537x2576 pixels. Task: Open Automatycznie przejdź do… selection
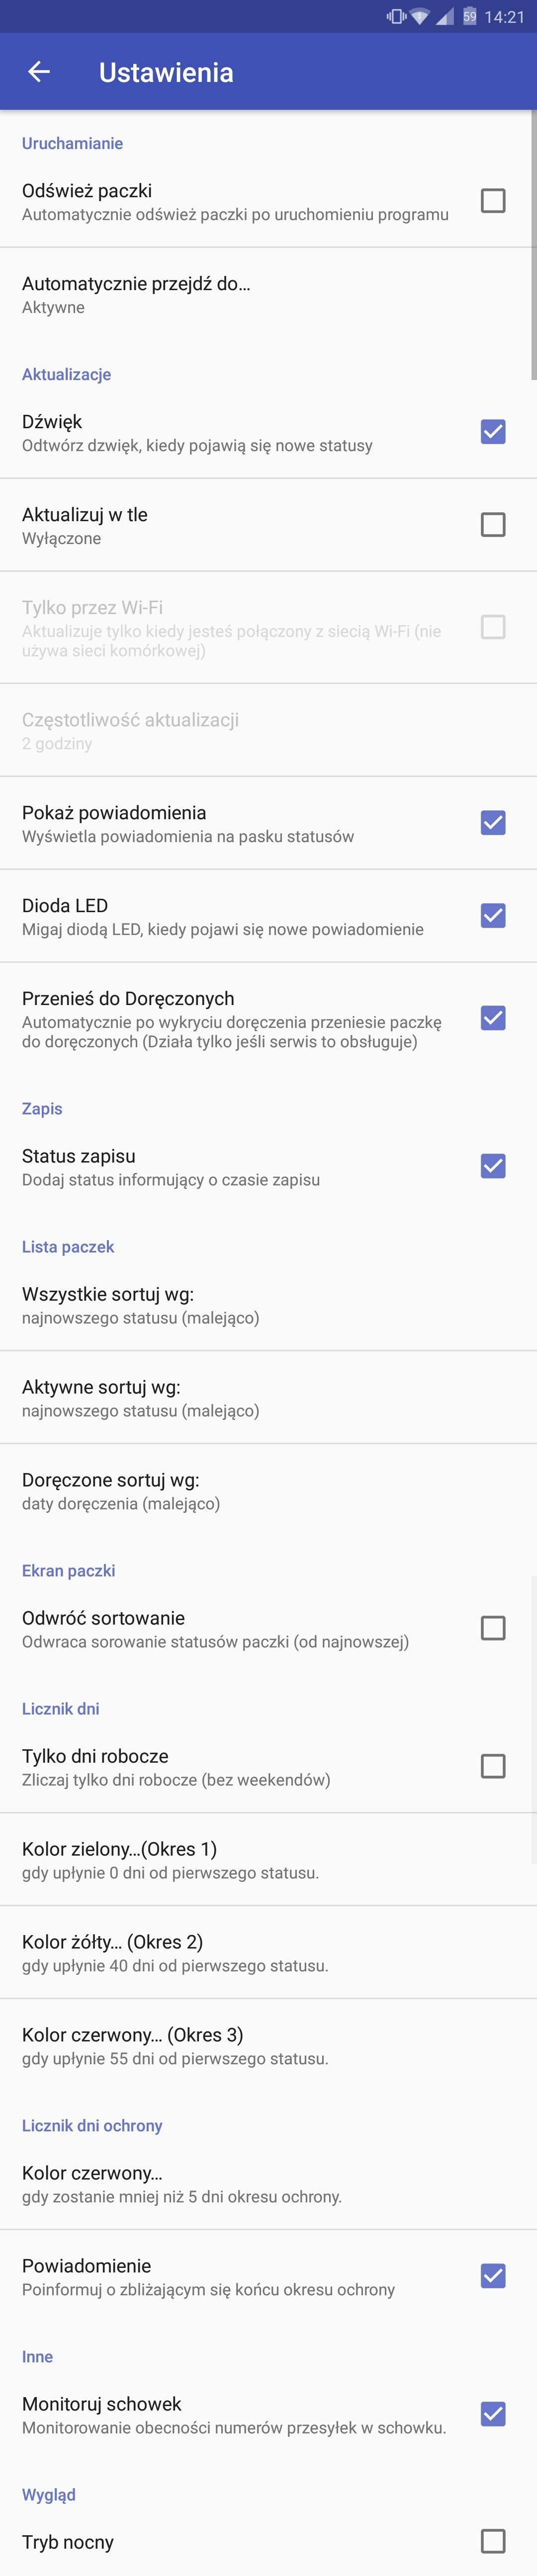click(268, 294)
